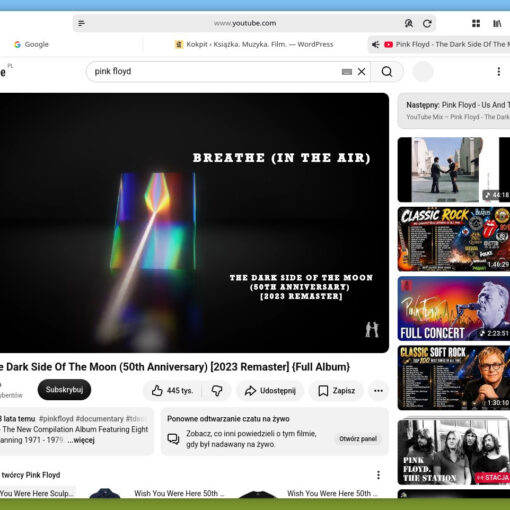510x510 pixels.
Task: Mute audio from the Pink Floyd tab
Action: tap(376, 44)
